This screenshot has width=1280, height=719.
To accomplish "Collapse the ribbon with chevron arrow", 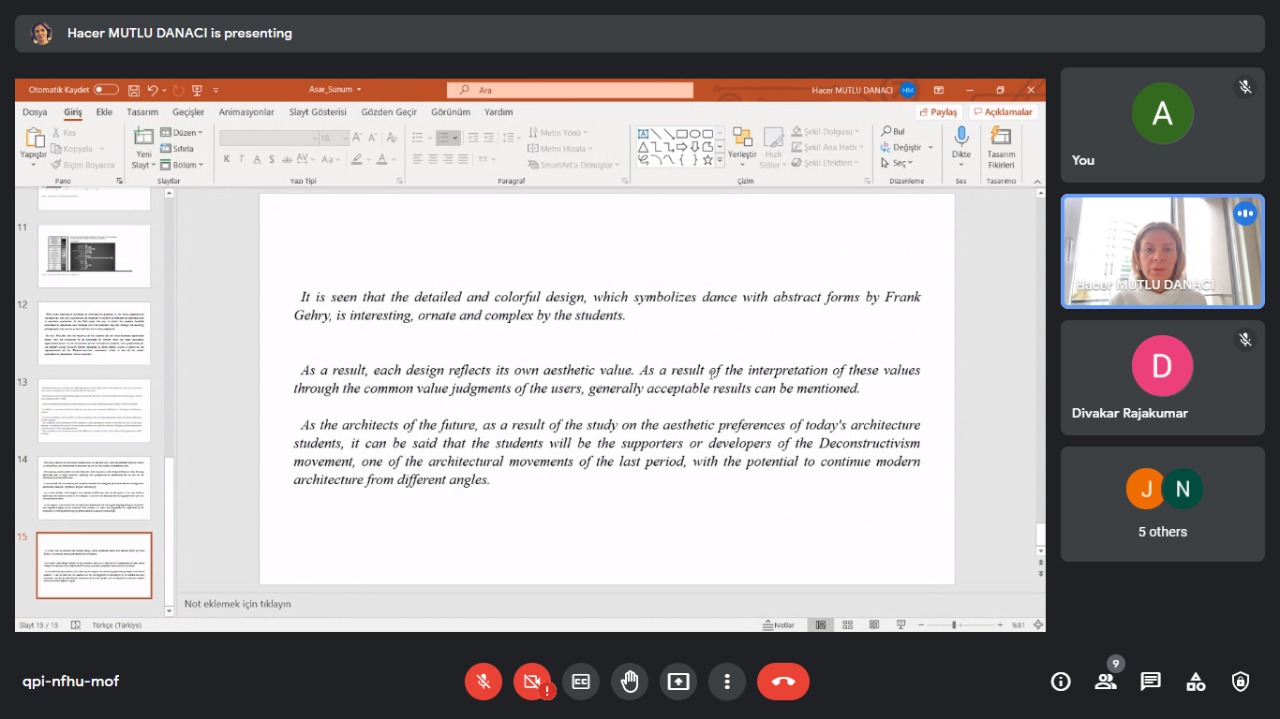I will tap(1036, 181).
